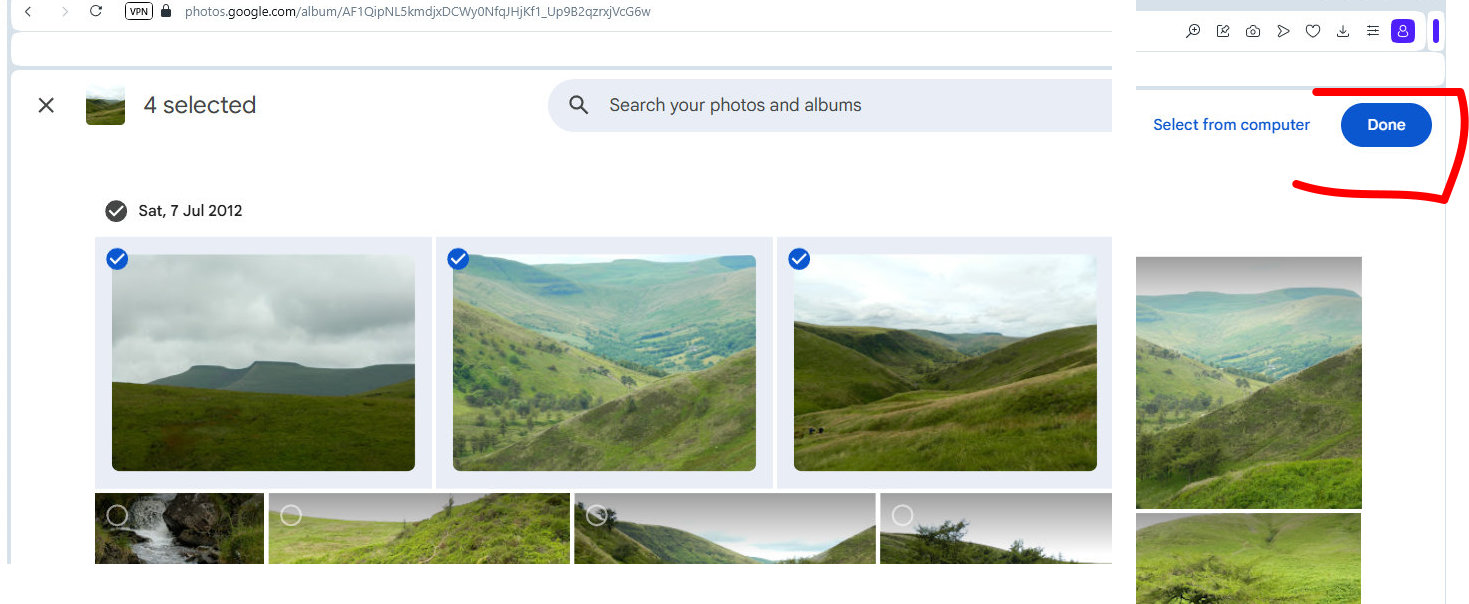
Task: Confirm the selection with the Done button
Action: click(x=1386, y=125)
